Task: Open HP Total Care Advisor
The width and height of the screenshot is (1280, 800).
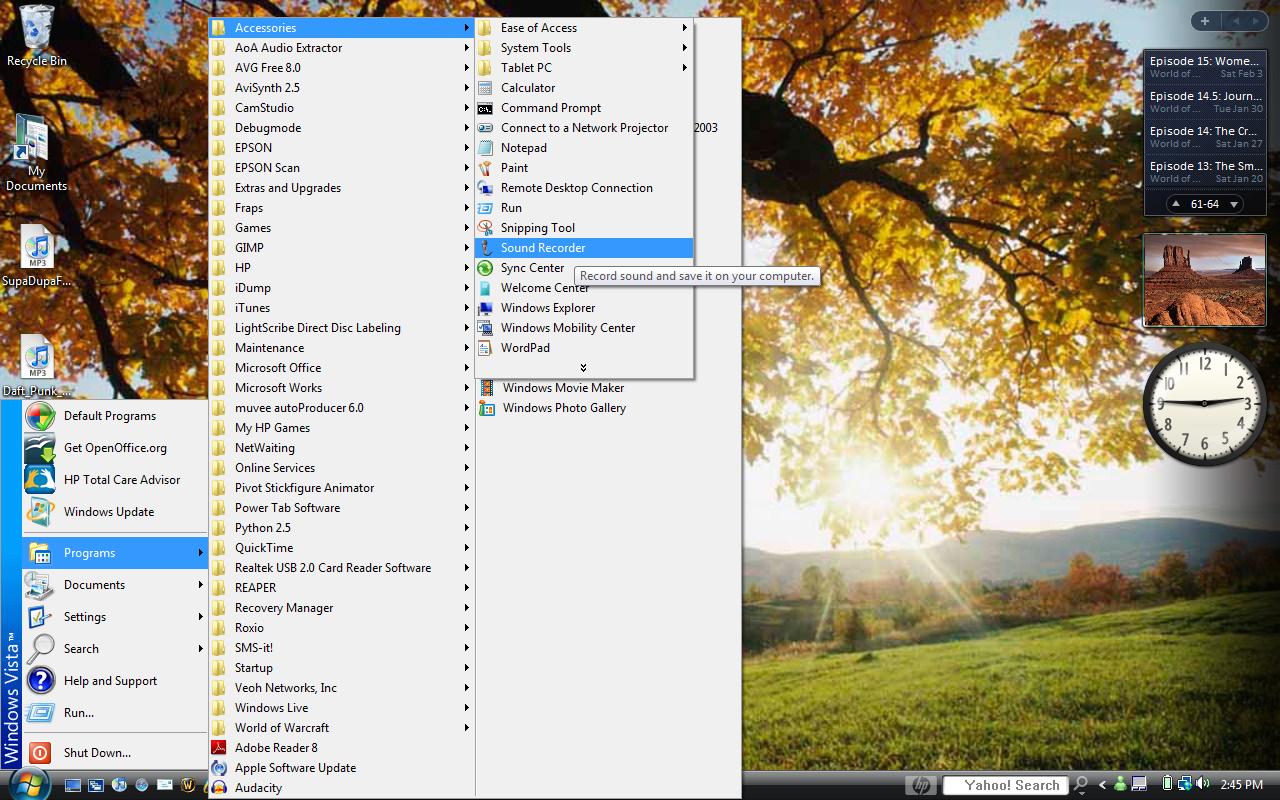Action: (115, 480)
